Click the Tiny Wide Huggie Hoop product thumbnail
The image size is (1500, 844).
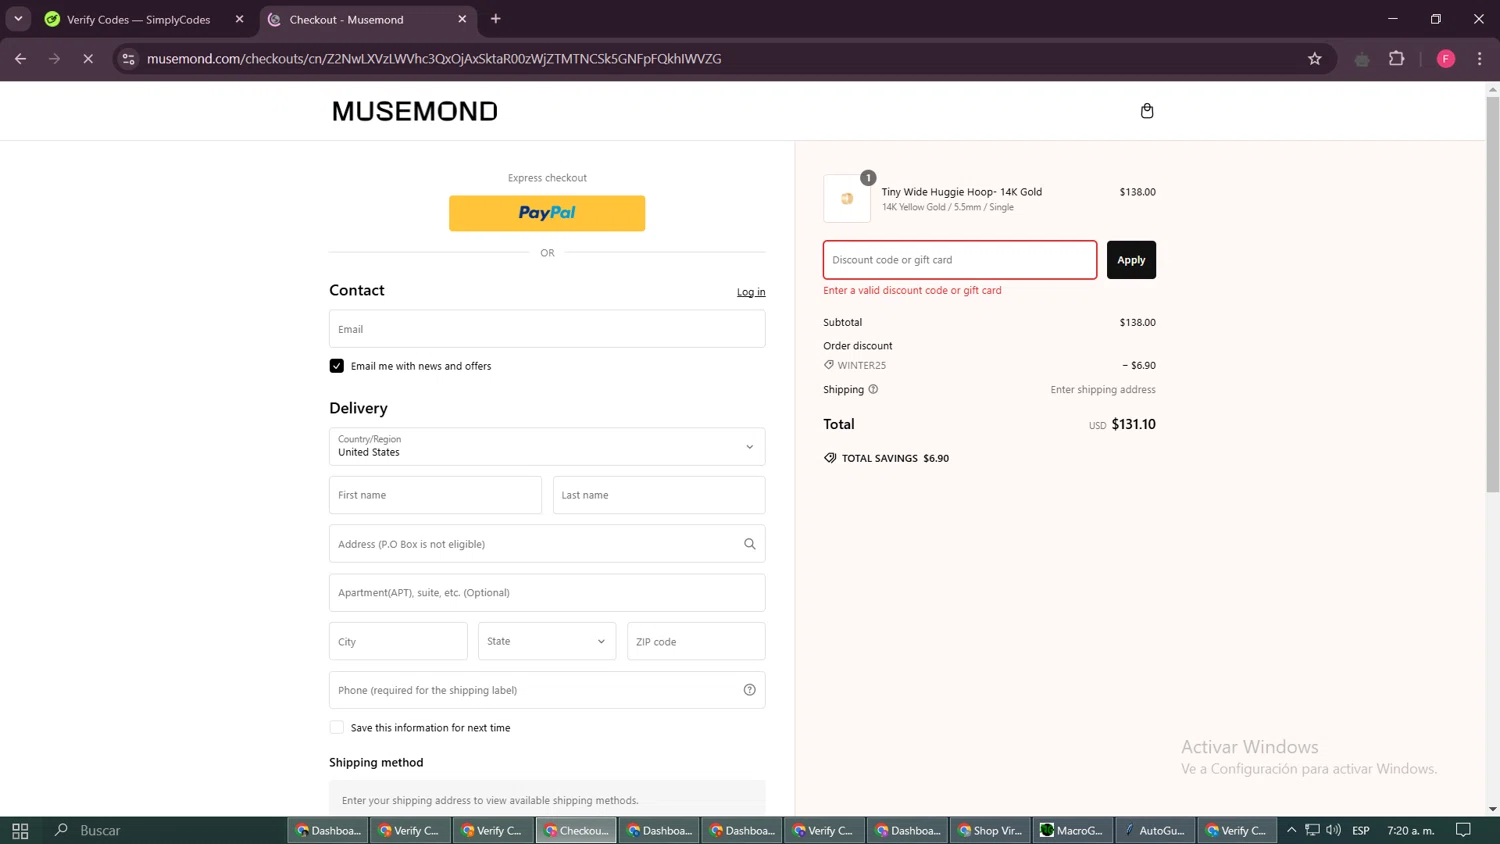(x=847, y=198)
